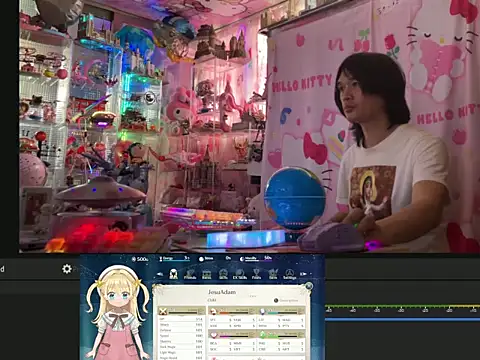Click the Energy bar in top status row

point(174,259)
